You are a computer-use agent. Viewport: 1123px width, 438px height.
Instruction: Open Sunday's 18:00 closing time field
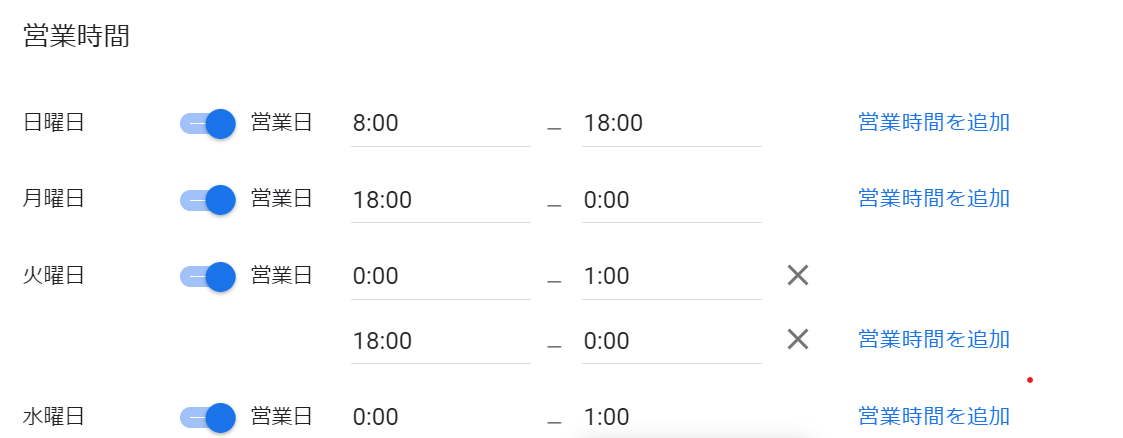pos(671,124)
